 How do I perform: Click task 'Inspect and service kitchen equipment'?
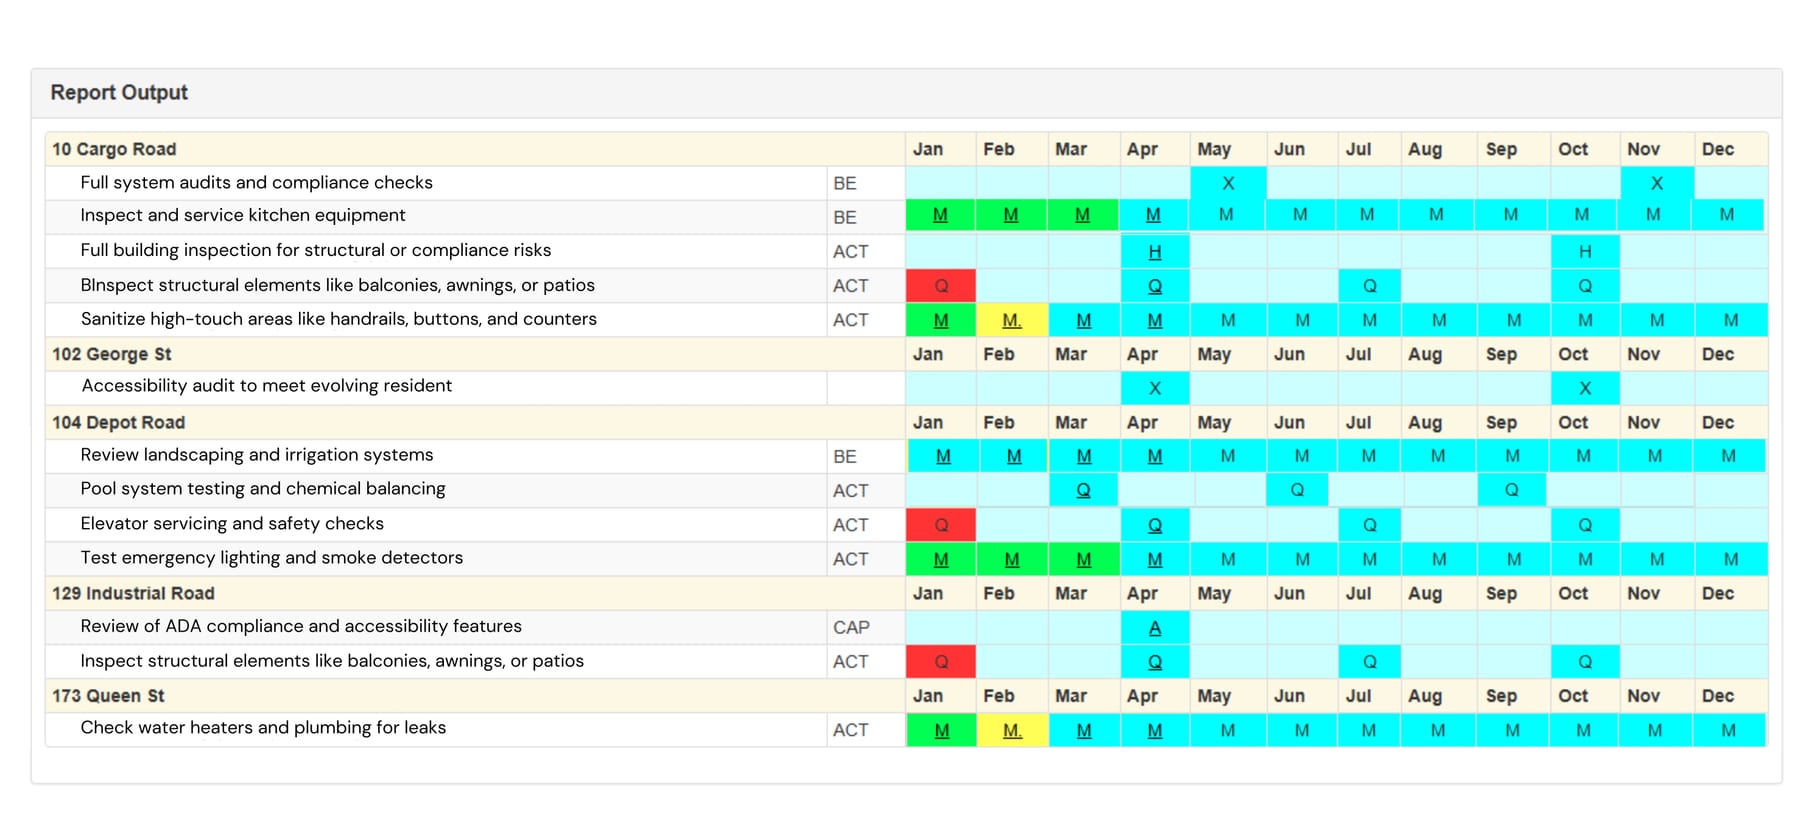[x=243, y=215]
